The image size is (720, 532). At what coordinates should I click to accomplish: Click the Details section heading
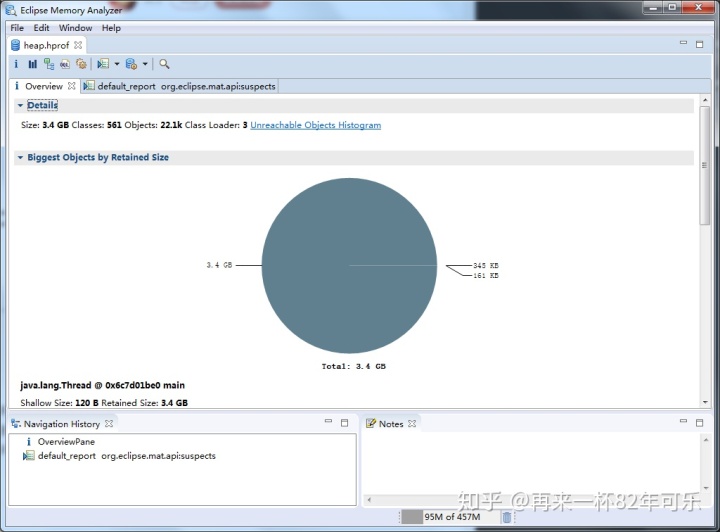coord(42,105)
